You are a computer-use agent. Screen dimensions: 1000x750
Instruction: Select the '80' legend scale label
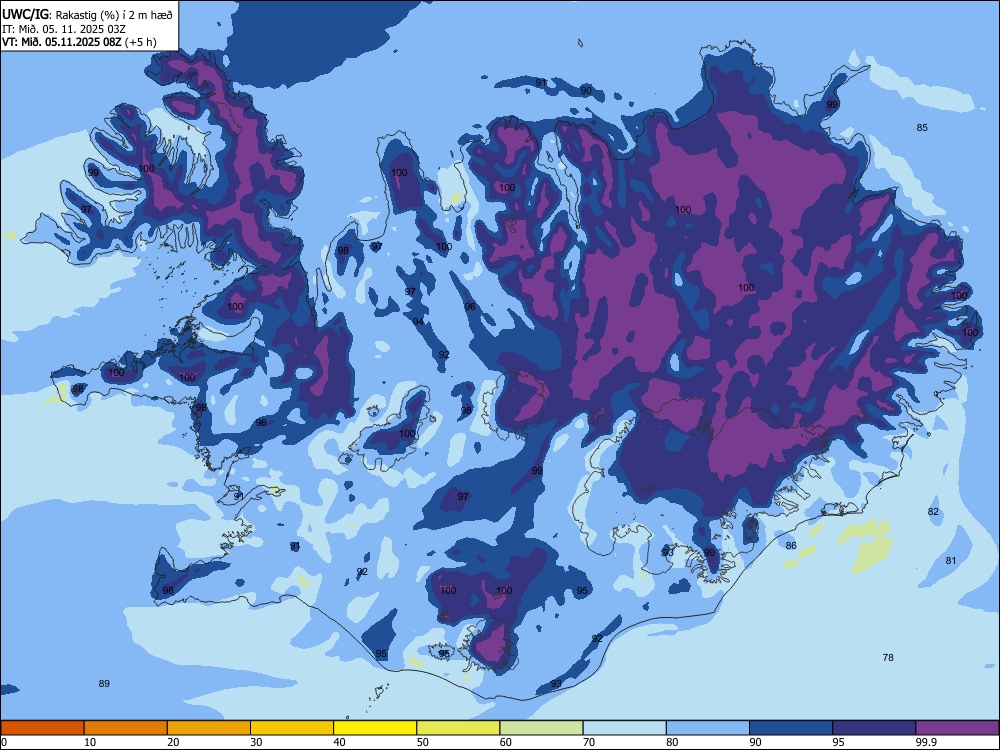tap(672, 742)
